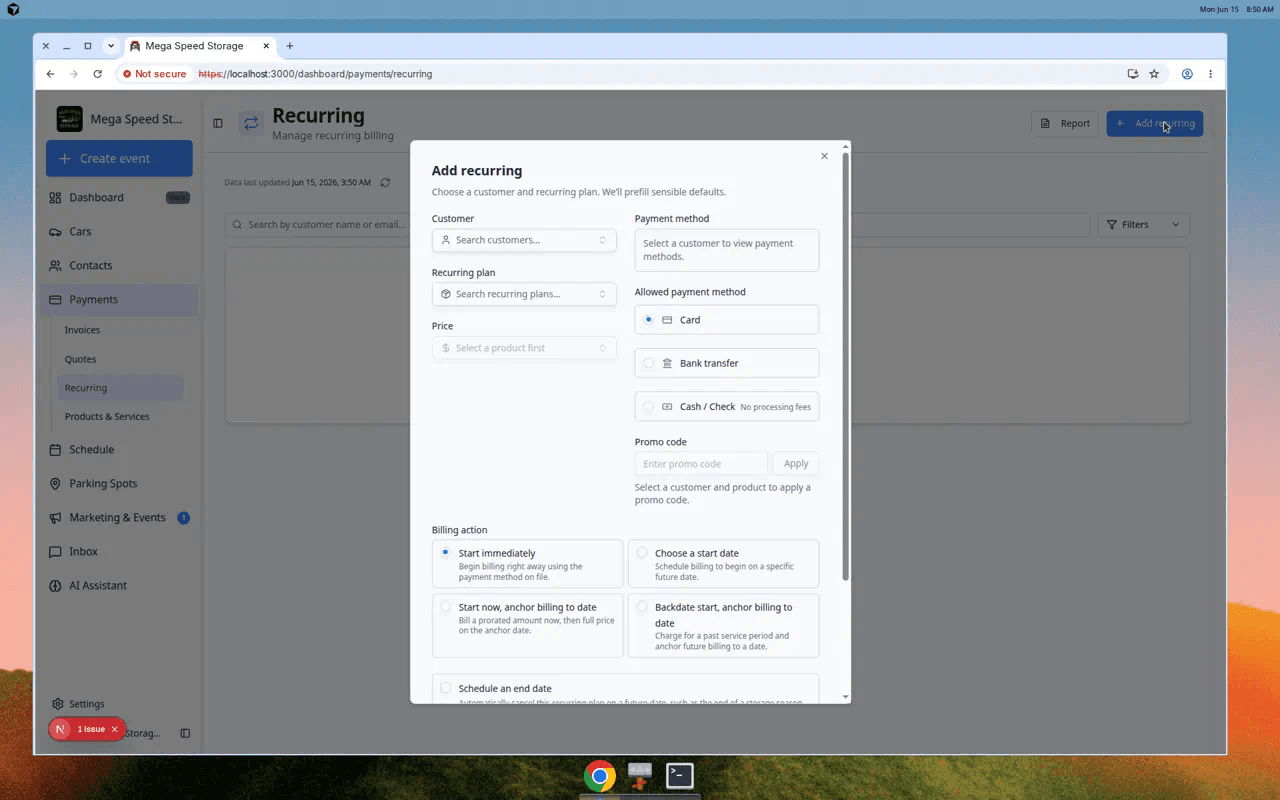Click the Not secure site info chip

pos(155,74)
